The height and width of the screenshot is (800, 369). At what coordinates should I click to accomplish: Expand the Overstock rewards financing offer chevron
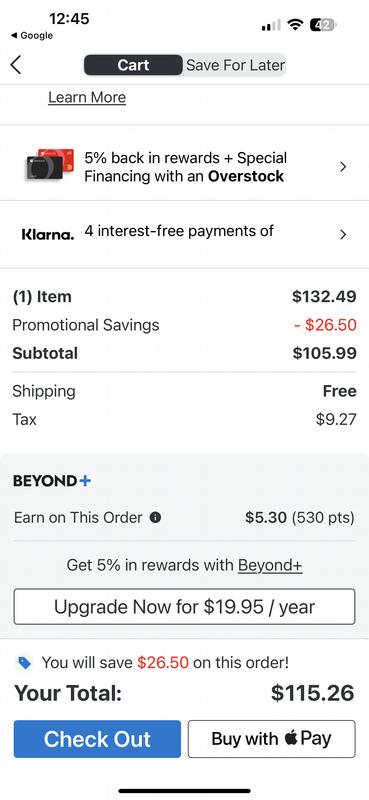343,167
